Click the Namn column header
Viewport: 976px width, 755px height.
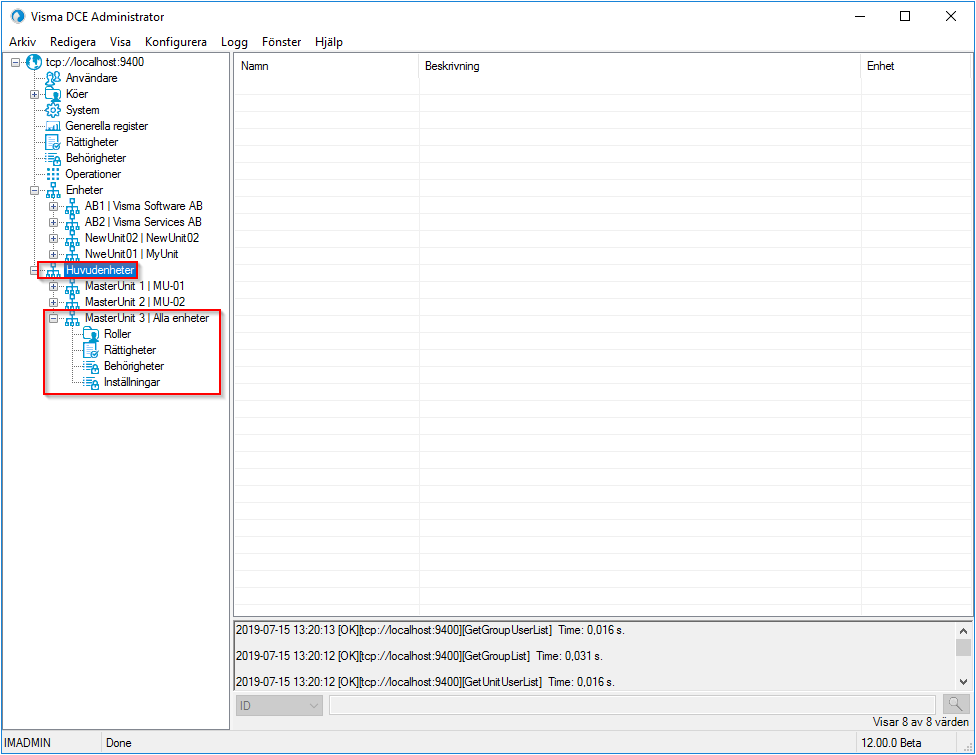coord(300,66)
